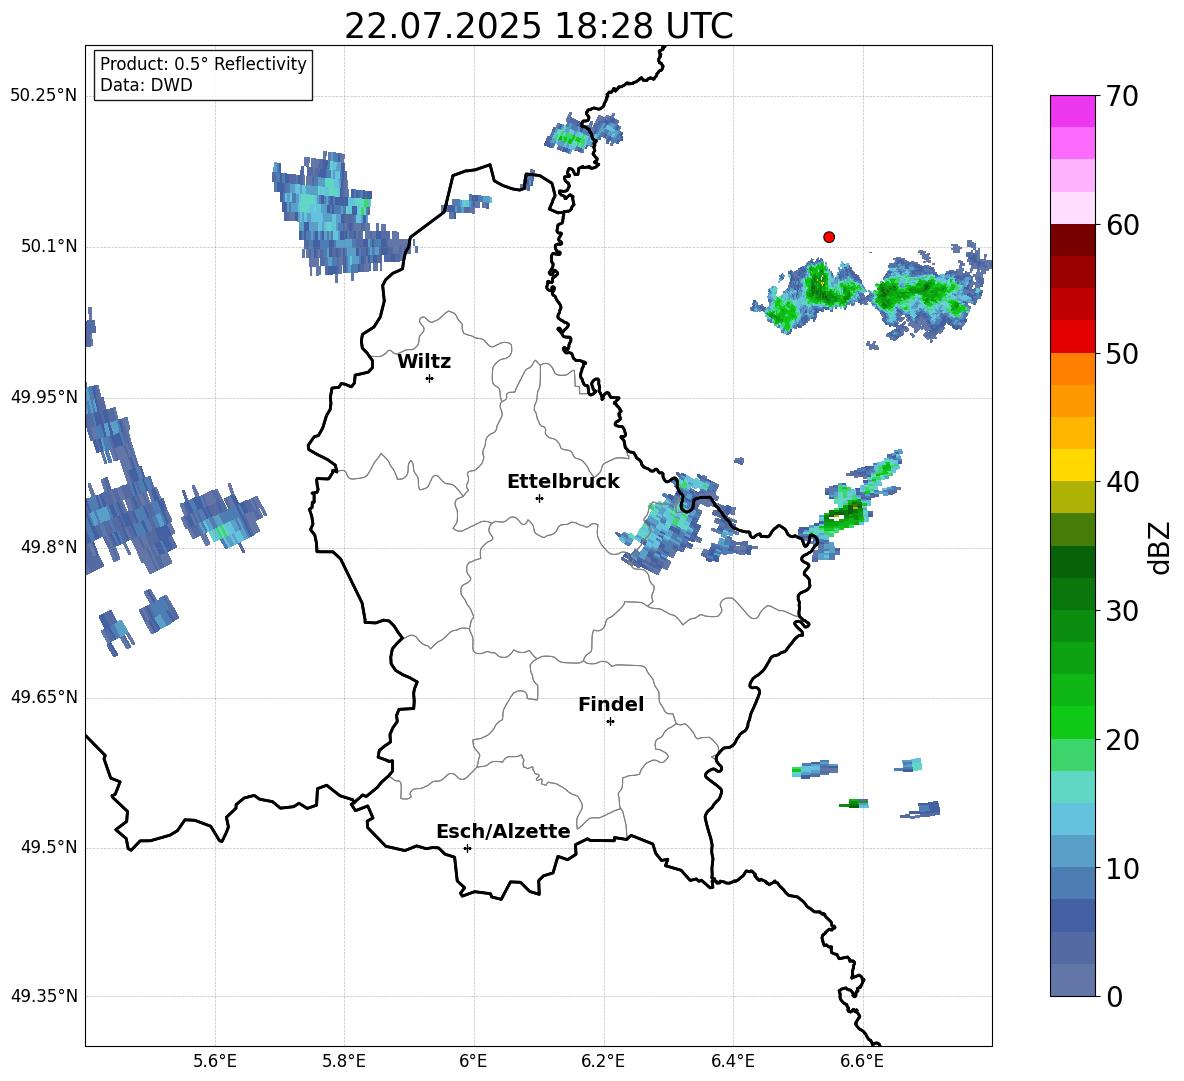Screen dimensions: 1184x1081
Task: Click 'Product: 0.5° Reflectivity' text
Action: 203,64
